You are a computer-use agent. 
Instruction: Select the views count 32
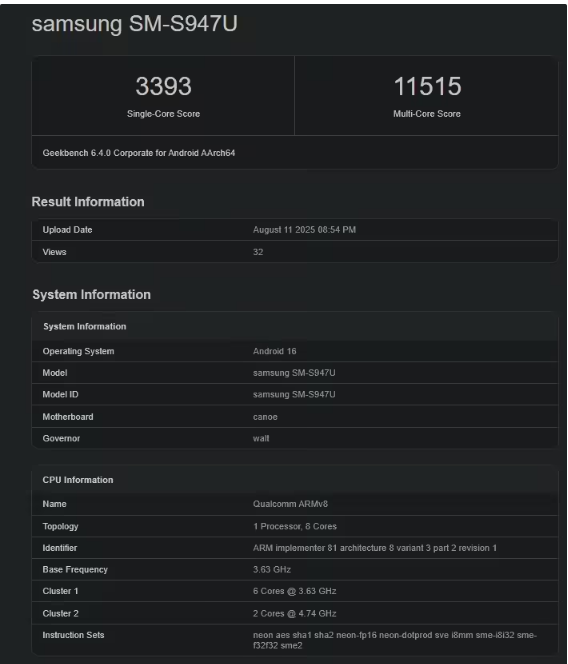pos(258,252)
